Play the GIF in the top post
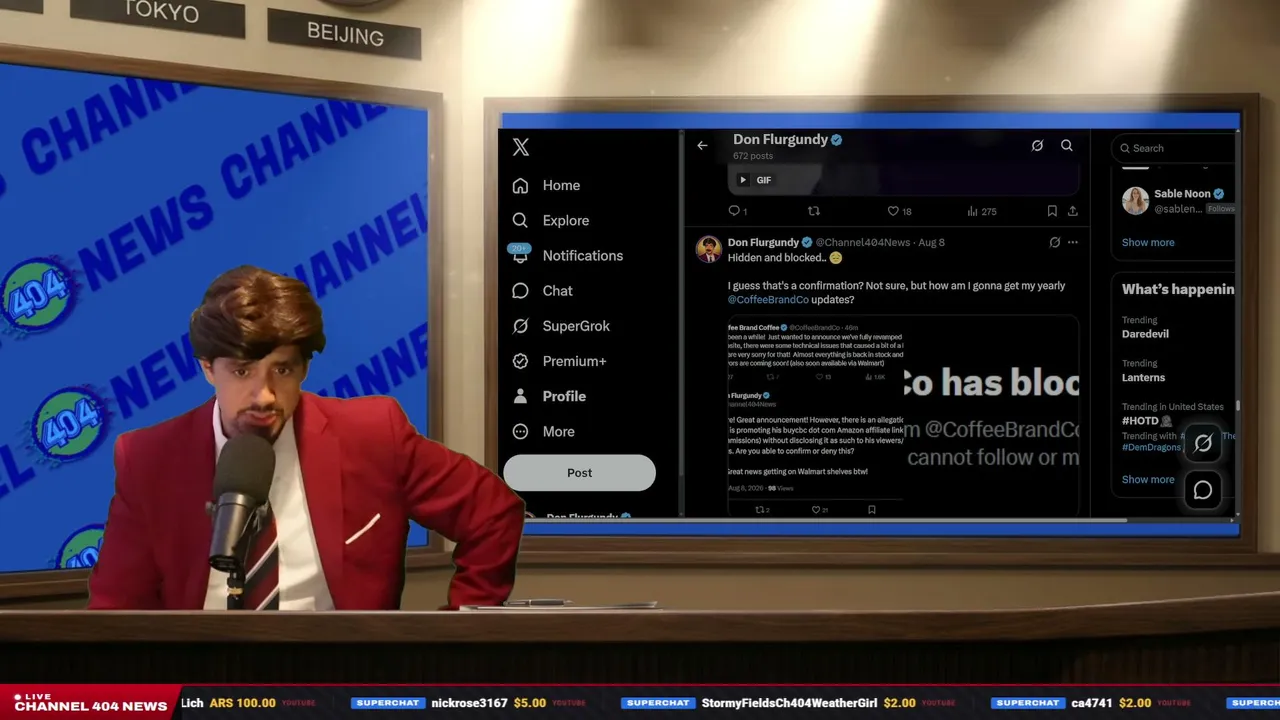1280x720 pixels. (x=742, y=180)
